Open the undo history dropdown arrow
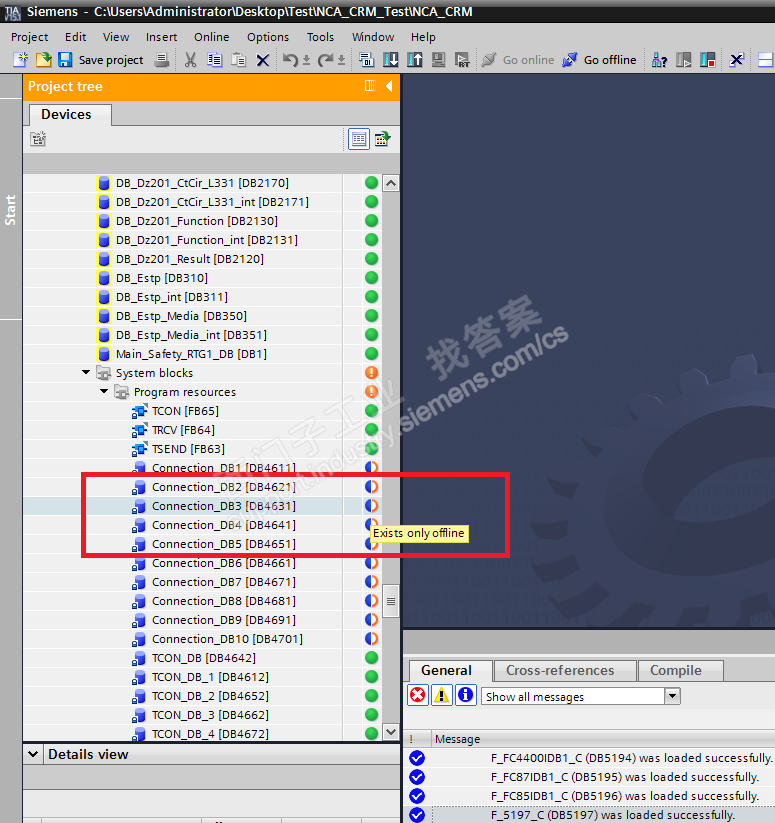Viewport: 775px width, 823px height. (306, 60)
